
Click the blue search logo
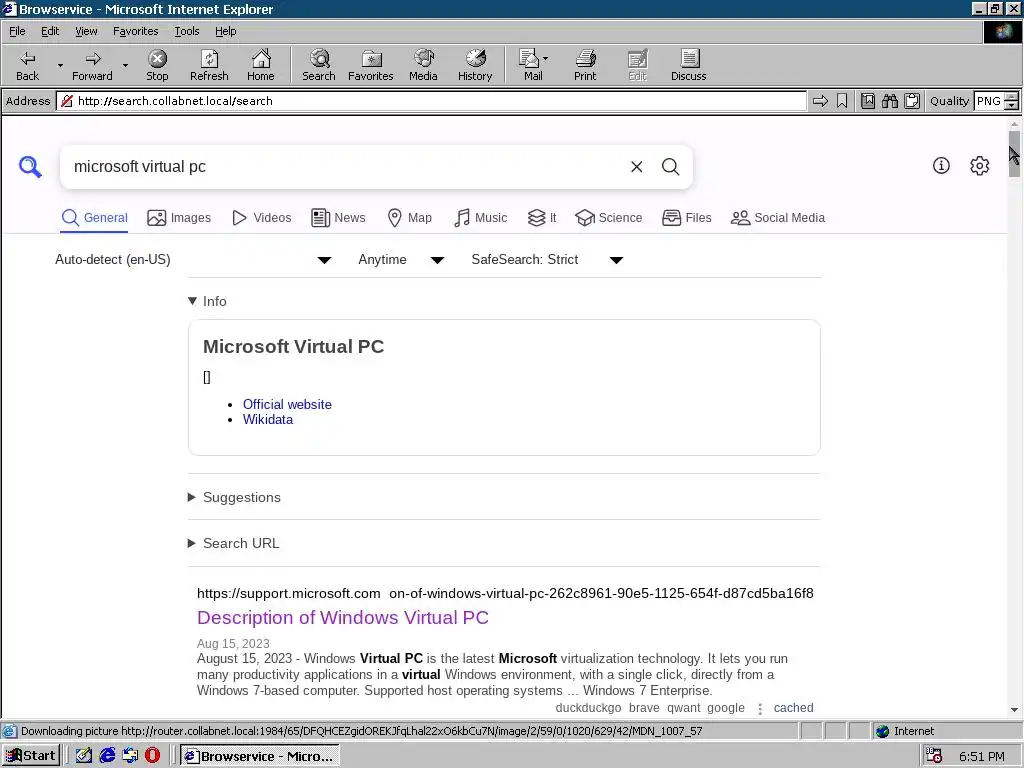click(x=30, y=167)
